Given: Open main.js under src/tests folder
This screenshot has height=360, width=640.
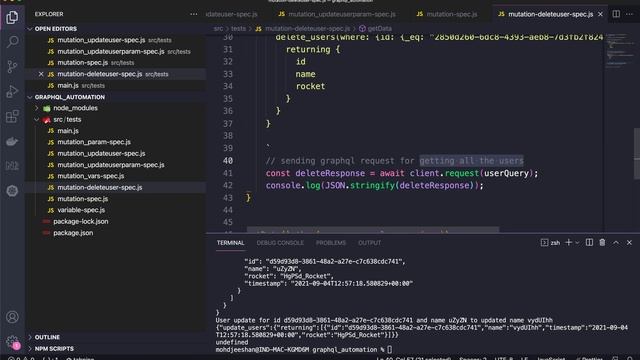Looking at the screenshot, I should (x=68, y=131).
